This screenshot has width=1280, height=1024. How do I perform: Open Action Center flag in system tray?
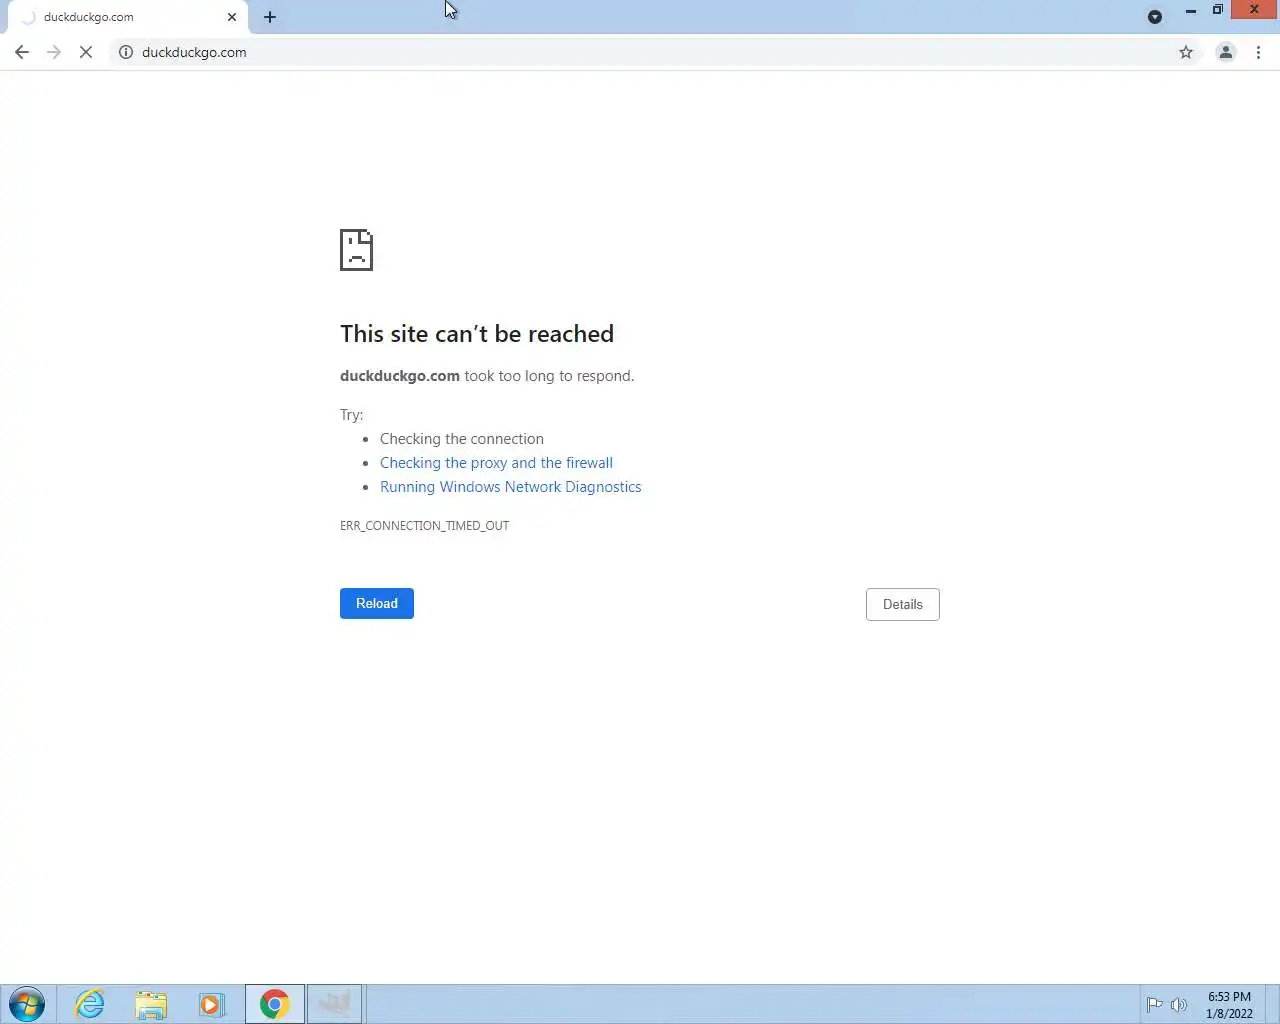(1154, 1005)
